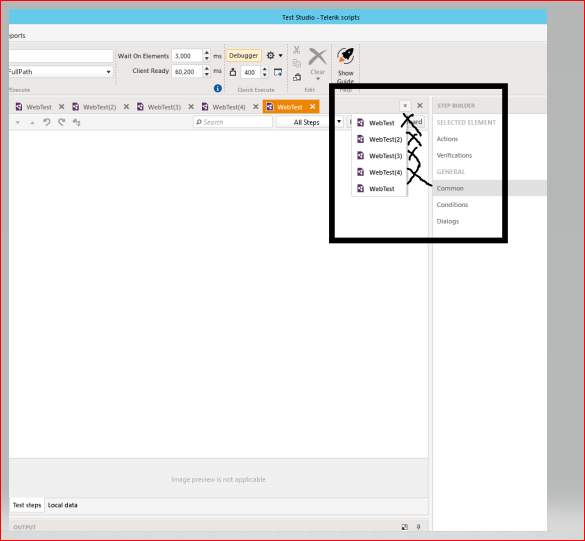Open the Test steps bottom tab
585x541 pixels.
click(27, 505)
